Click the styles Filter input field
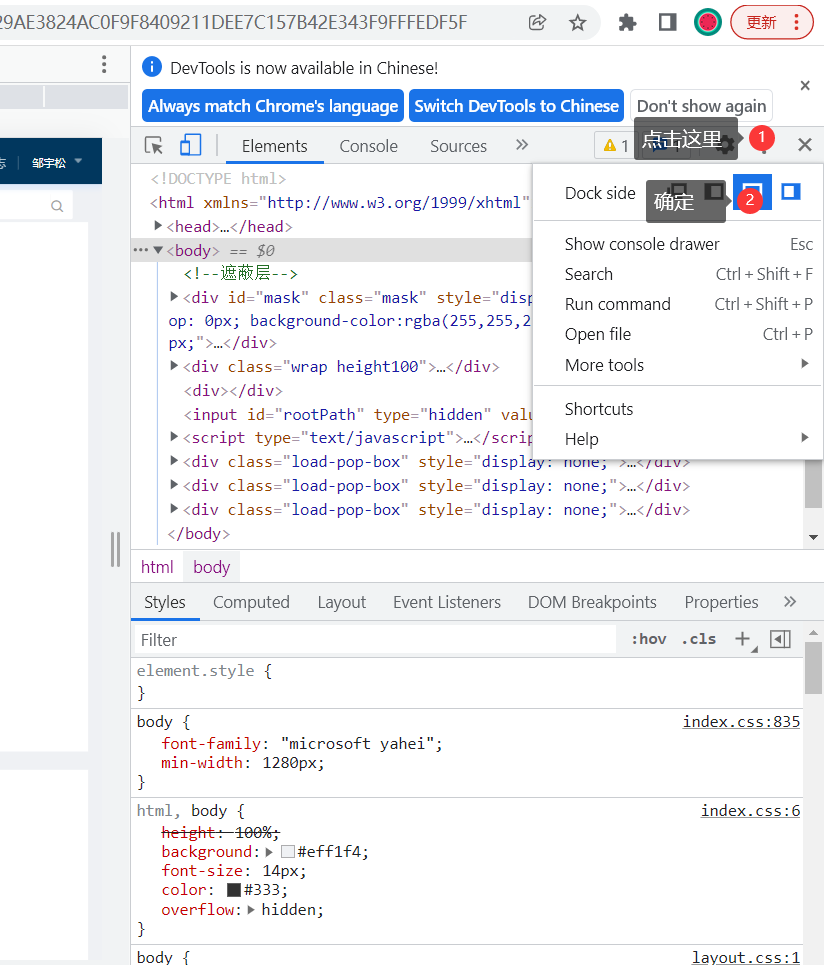Viewport: 824px width, 965px height. pyautogui.click(x=375, y=640)
